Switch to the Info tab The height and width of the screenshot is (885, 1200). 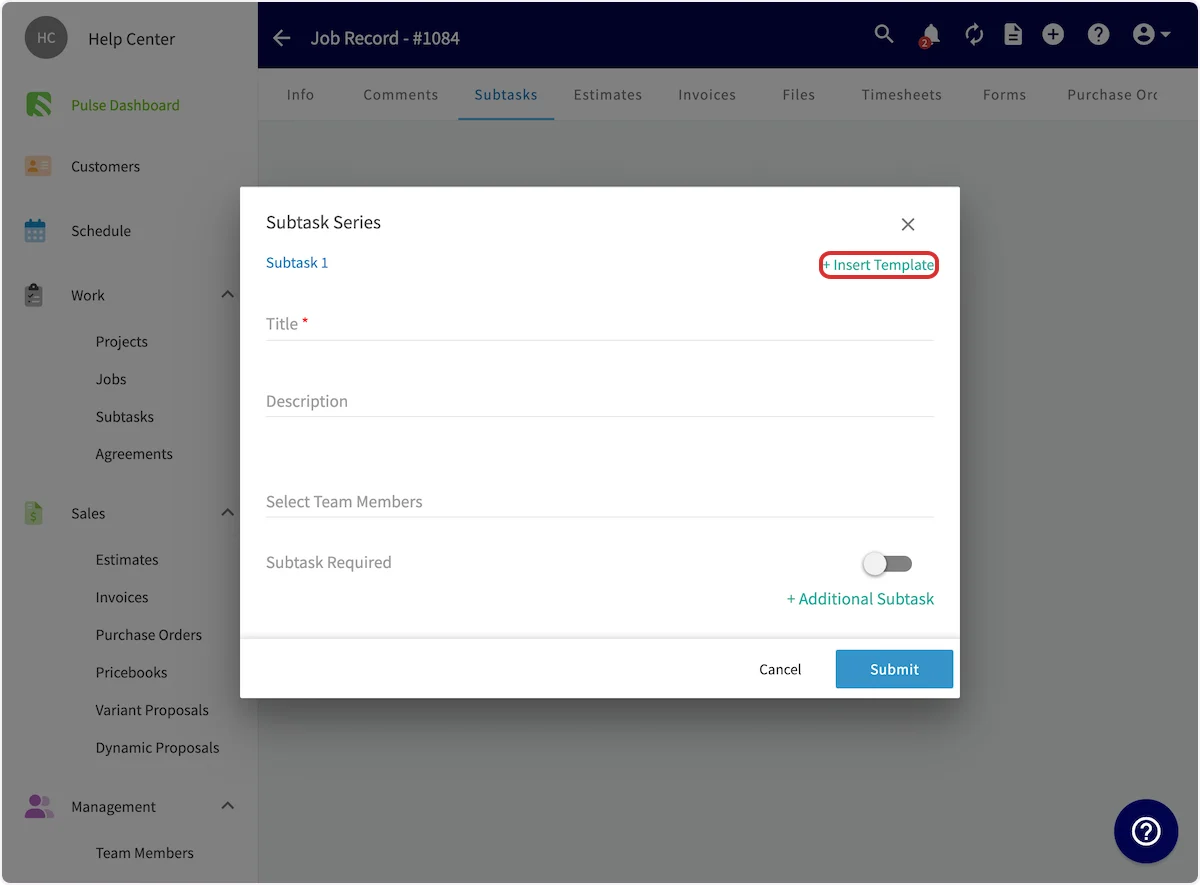click(x=300, y=95)
